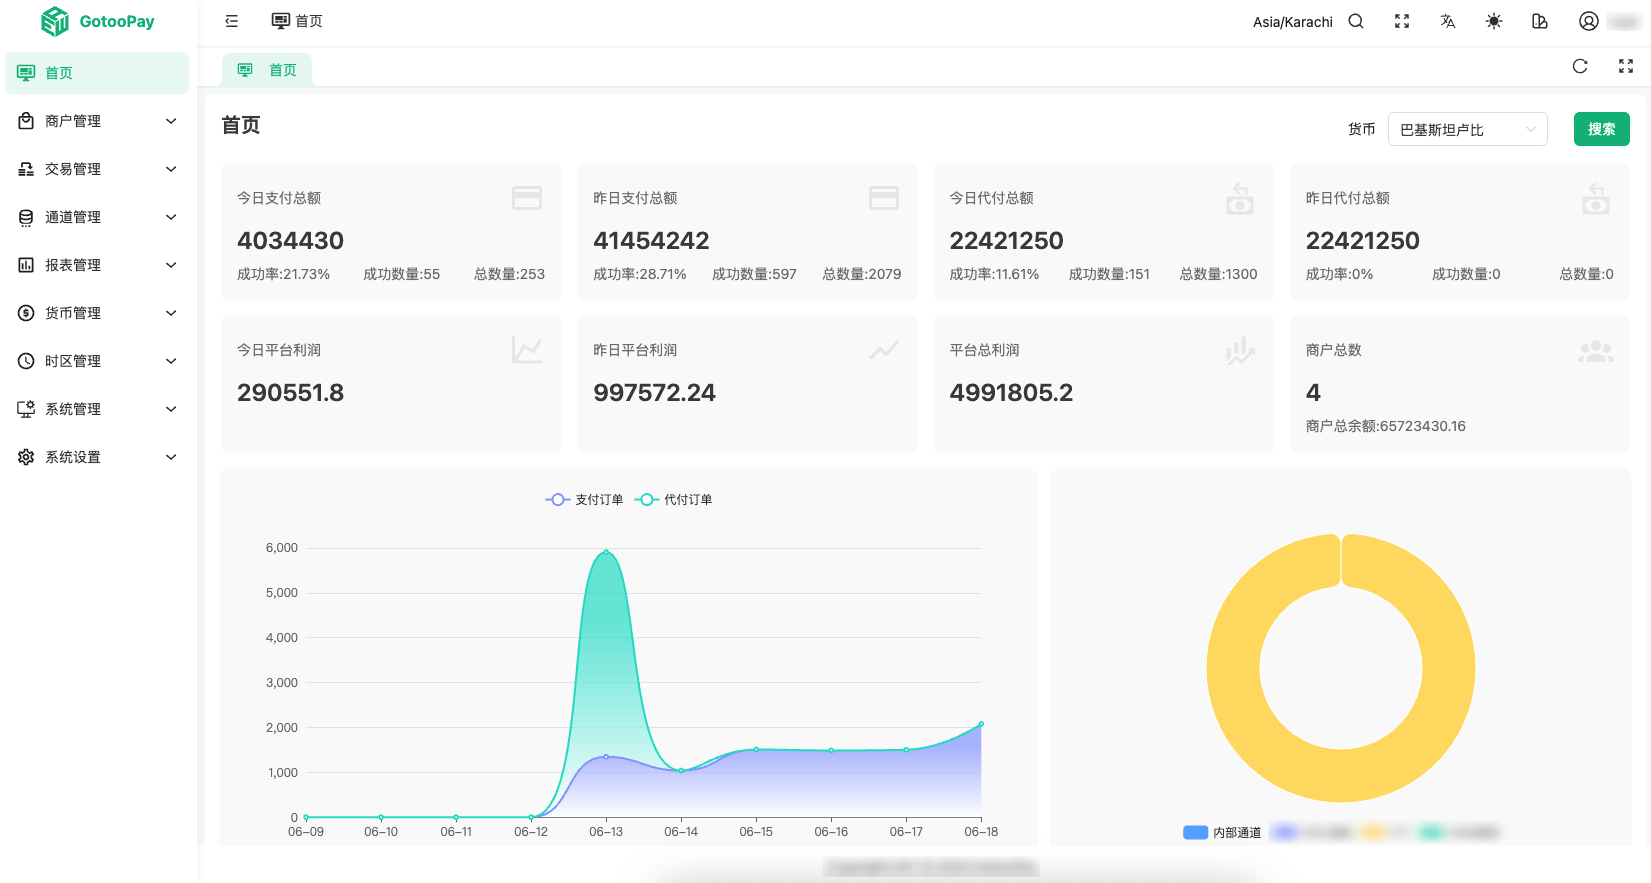The height and width of the screenshot is (883, 1651).
Task: Click the GotooPay logo
Action: pyautogui.click(x=97, y=21)
